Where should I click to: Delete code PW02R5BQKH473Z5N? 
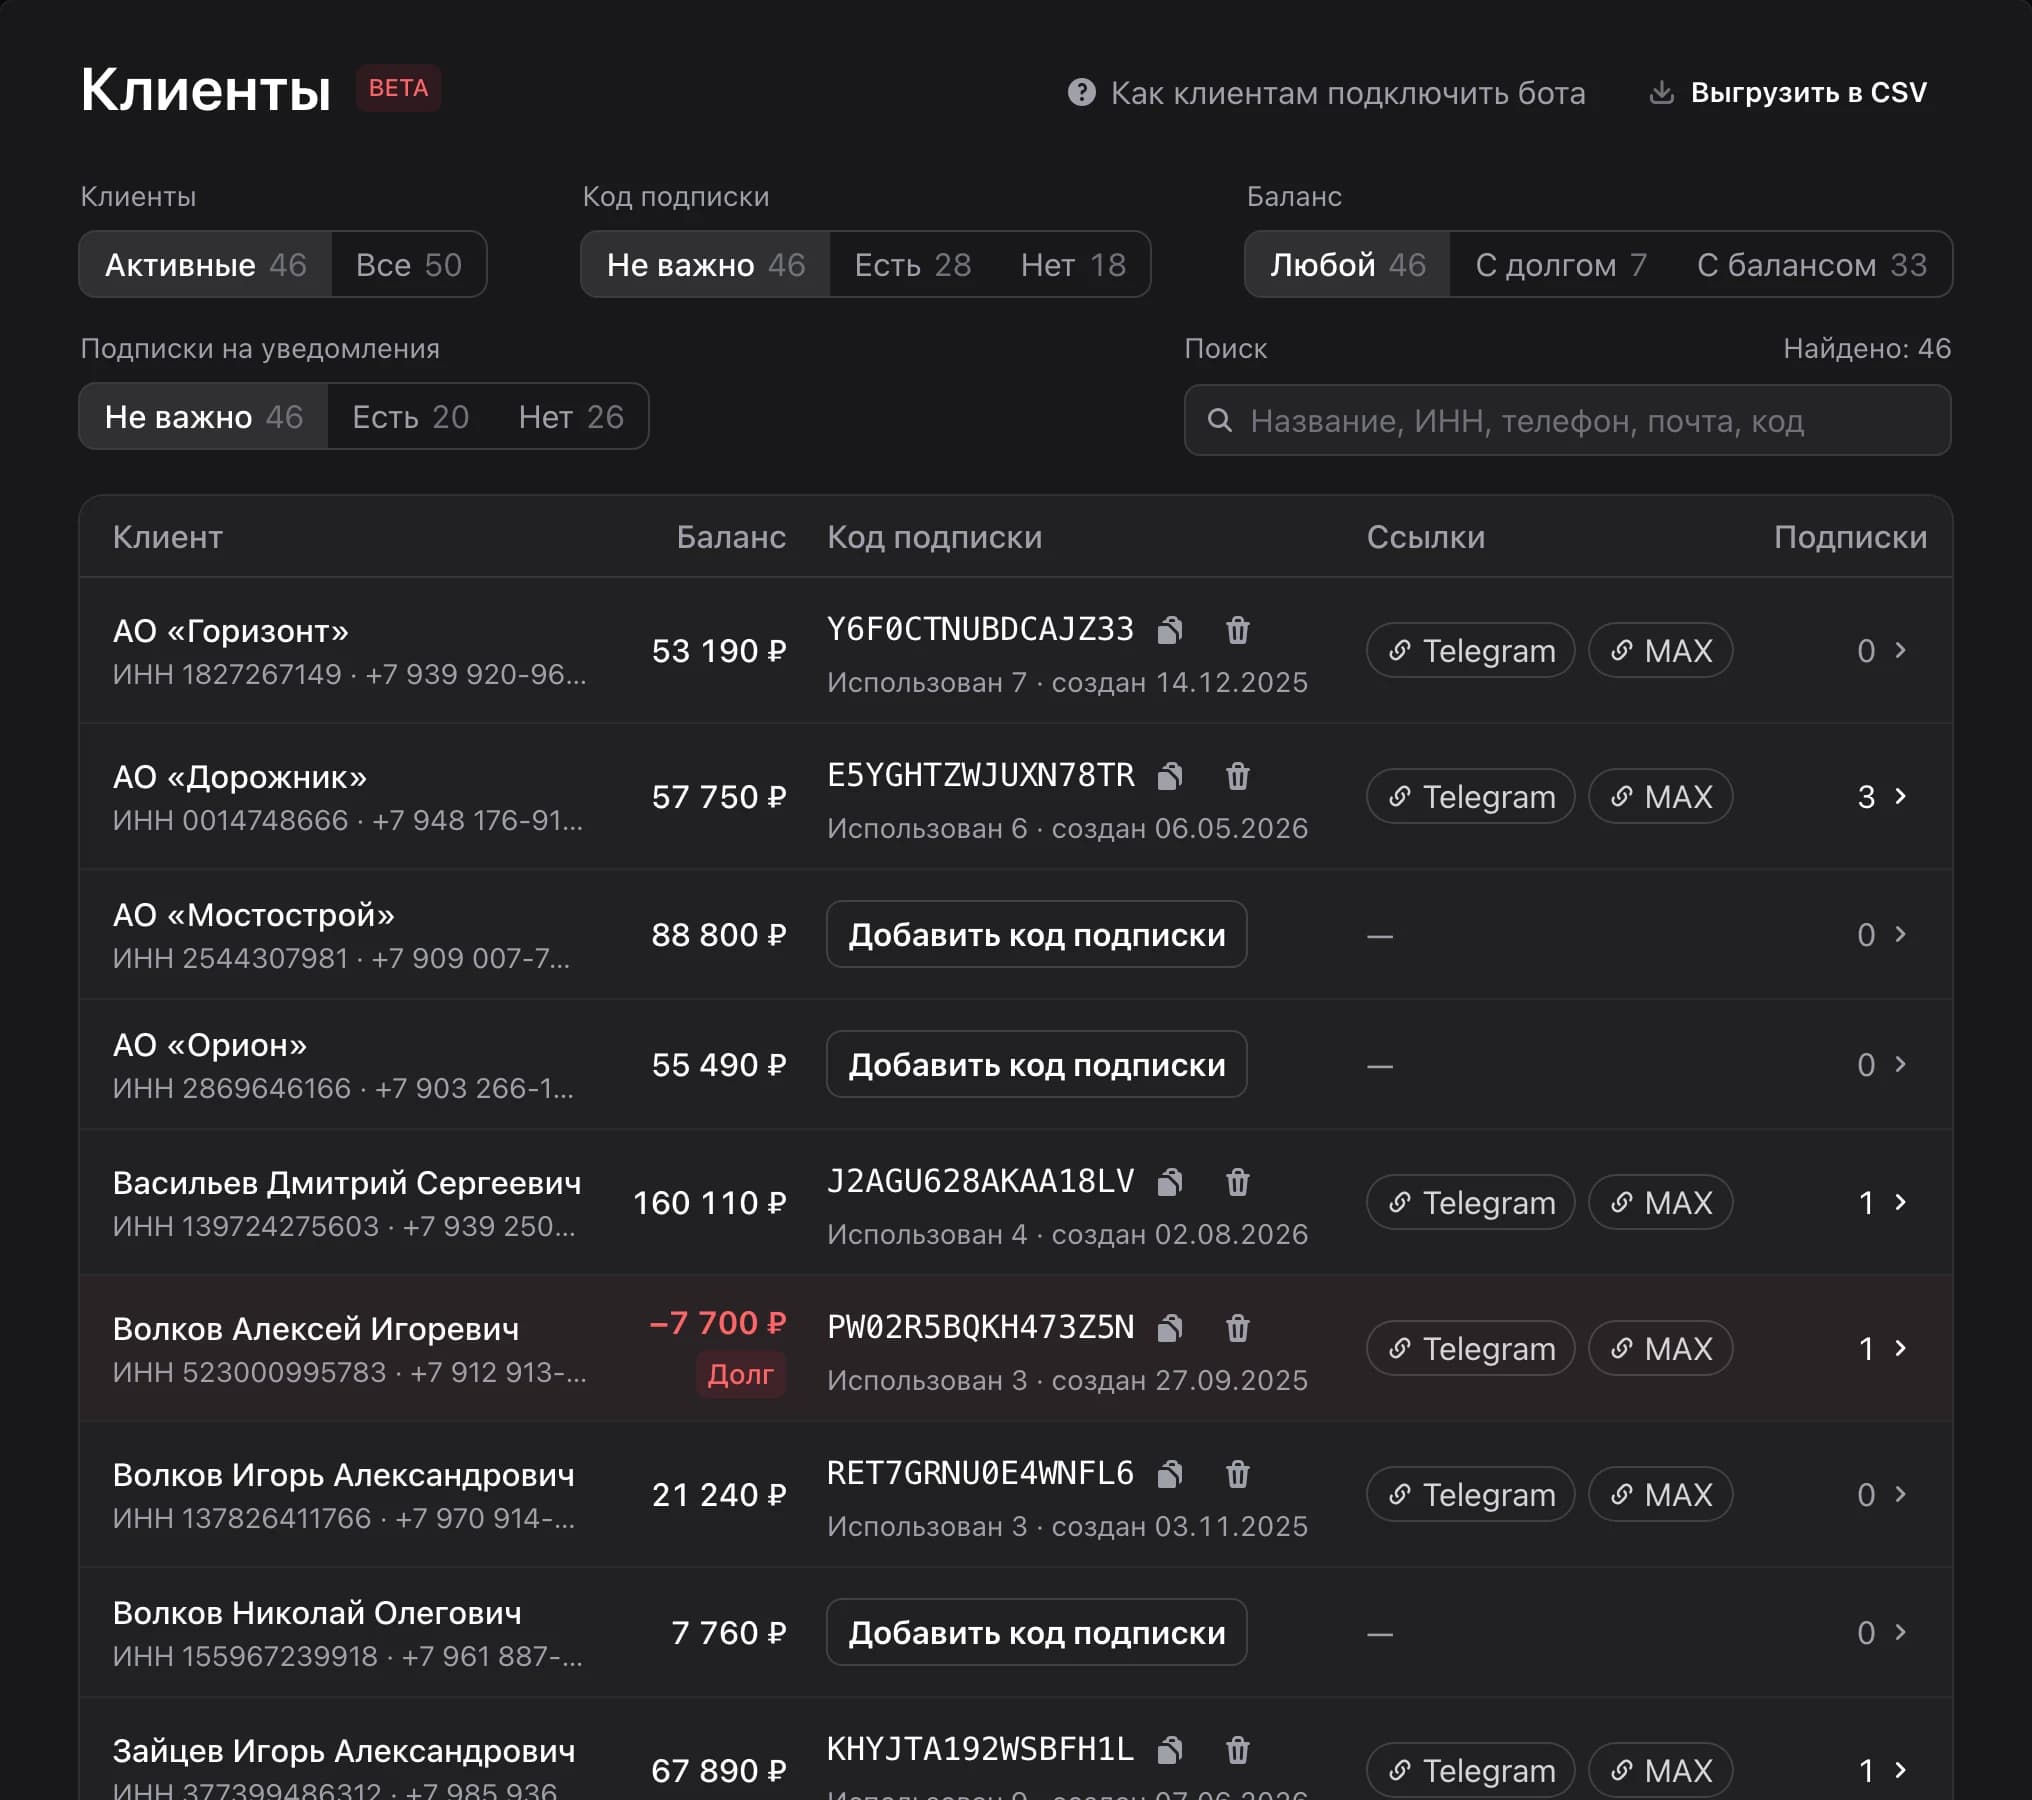[x=1238, y=1328]
